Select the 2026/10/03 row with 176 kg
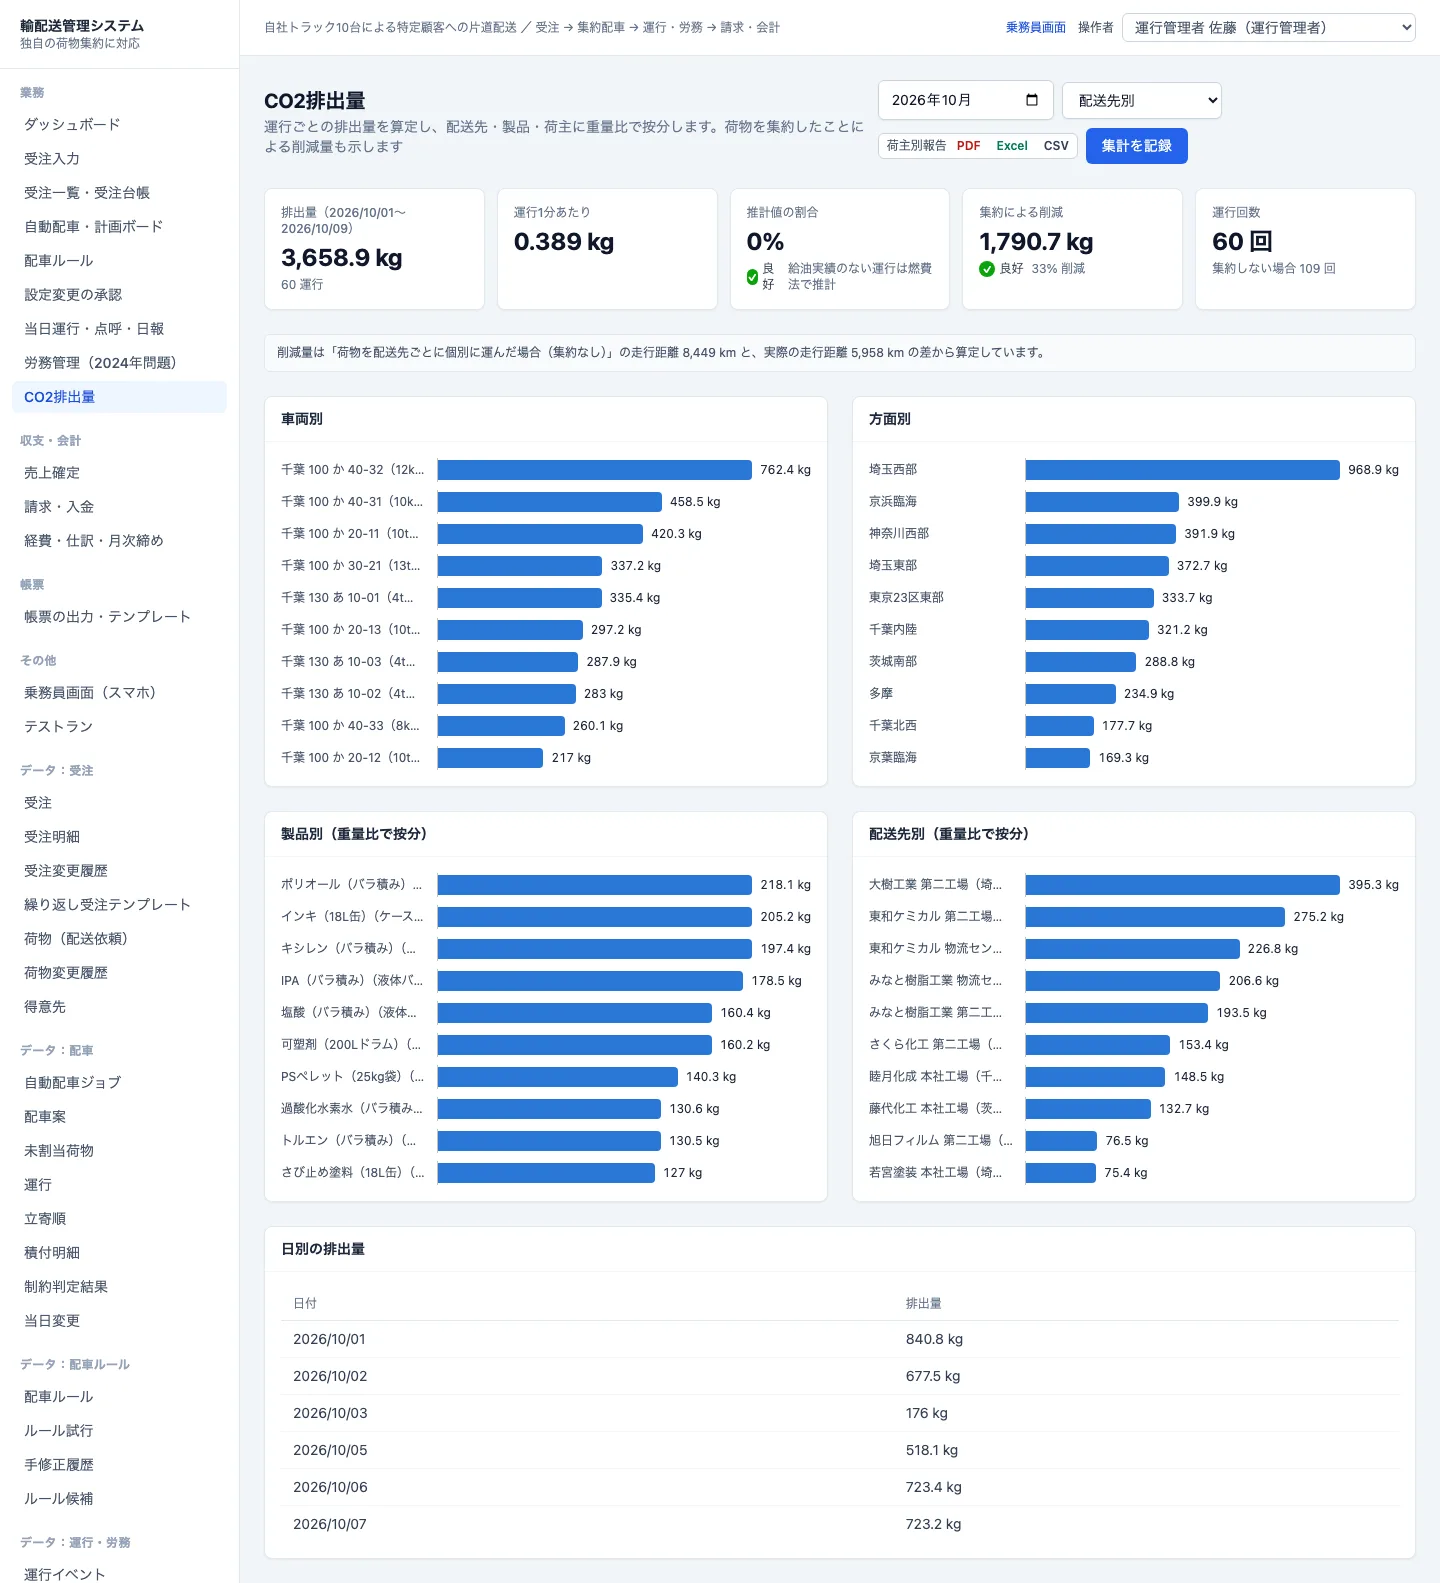The height and width of the screenshot is (1583, 1440). [840, 1413]
